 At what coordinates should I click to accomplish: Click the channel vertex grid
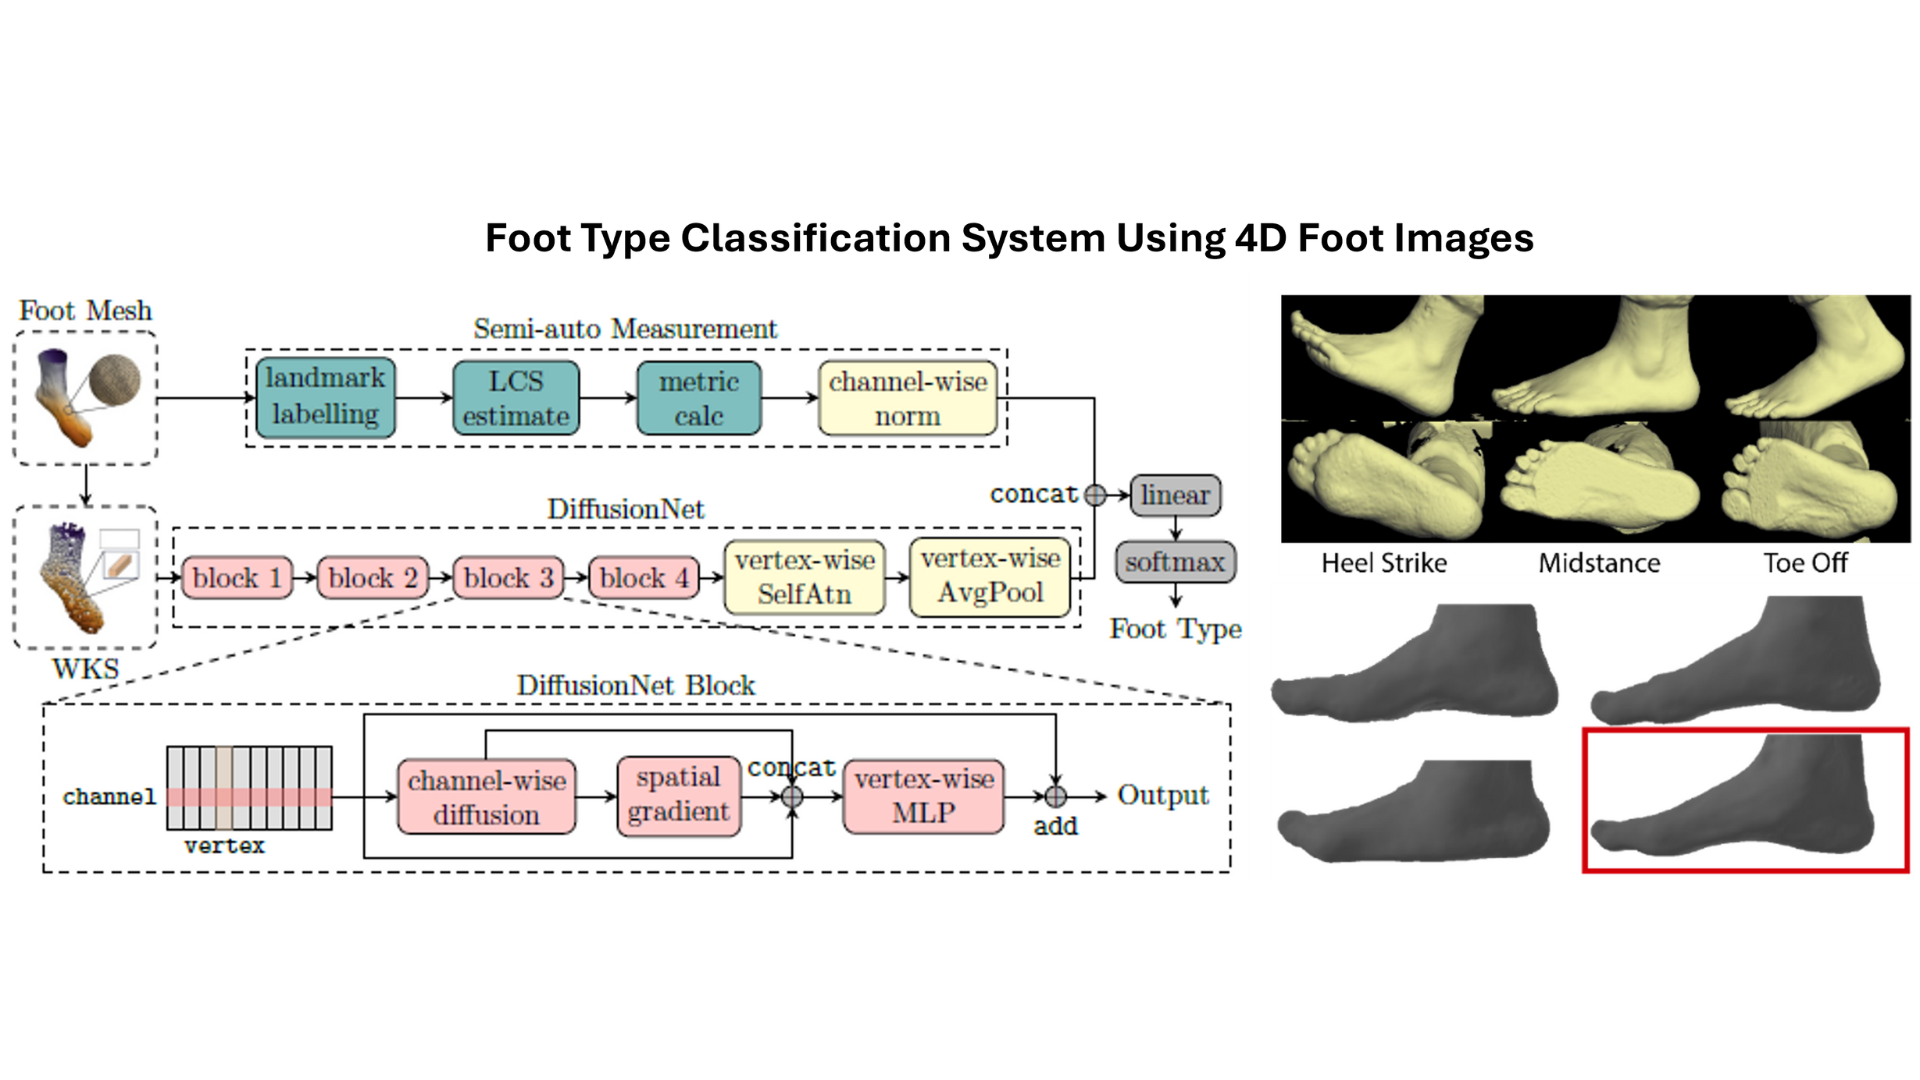pyautogui.click(x=249, y=788)
